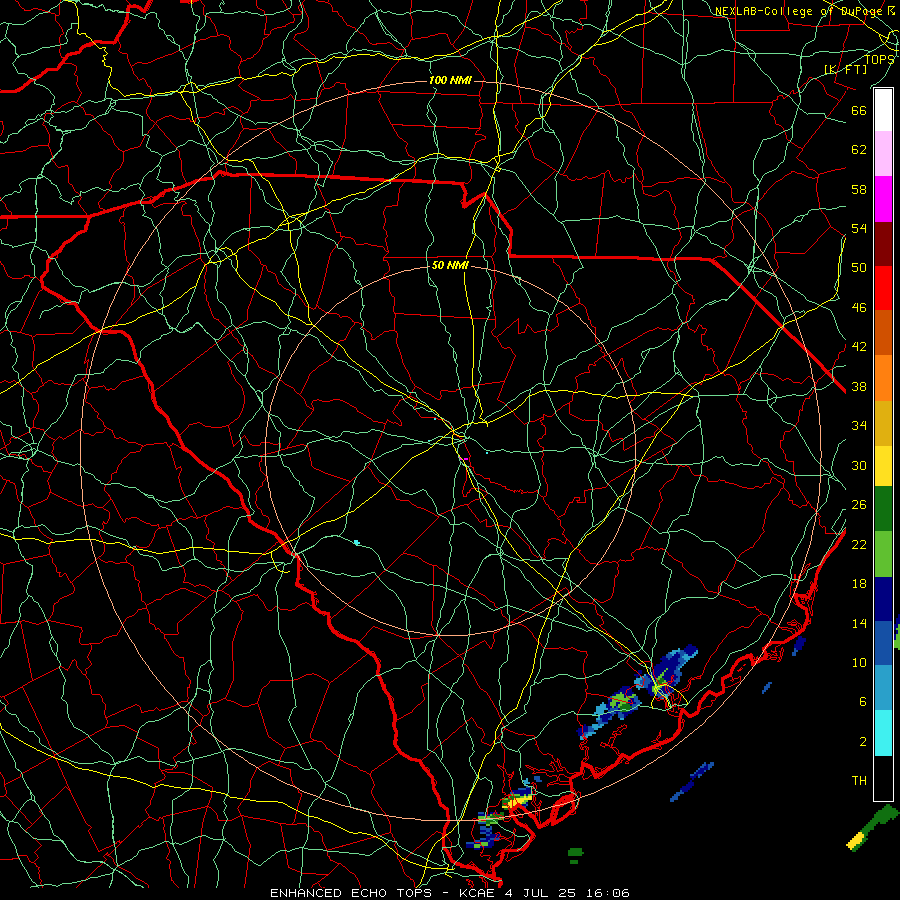Select the 58 legend label
This screenshot has height=900, width=900.
[x=859, y=189]
